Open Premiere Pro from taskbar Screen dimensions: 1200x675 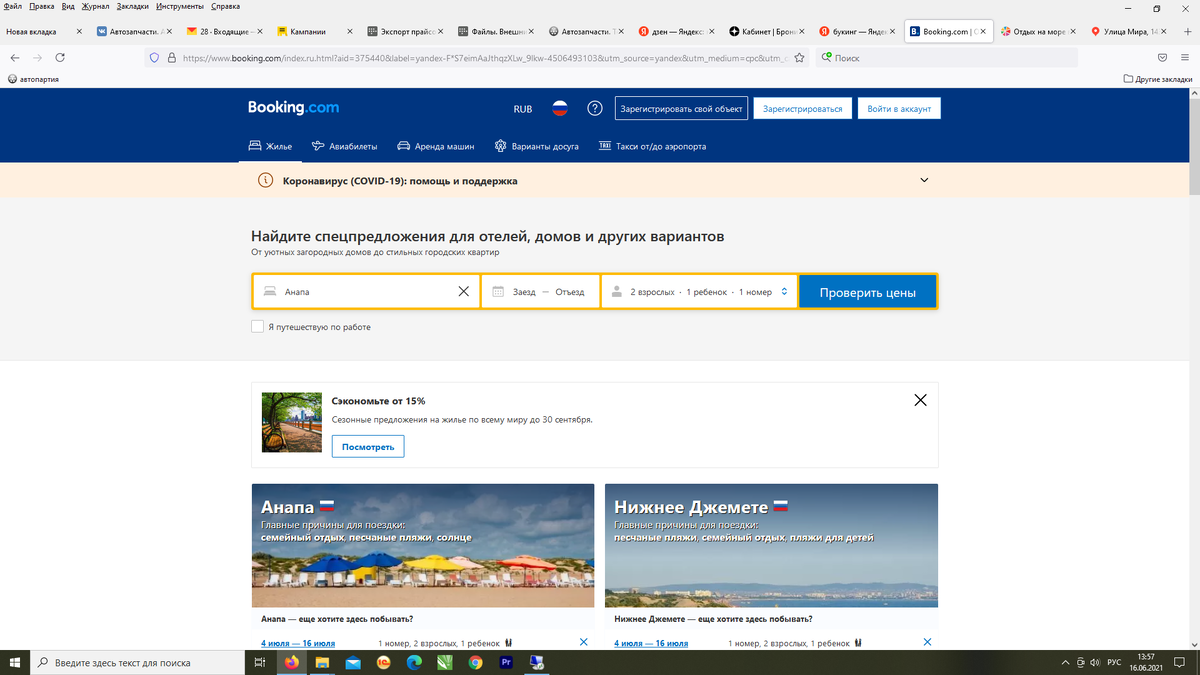coord(506,662)
